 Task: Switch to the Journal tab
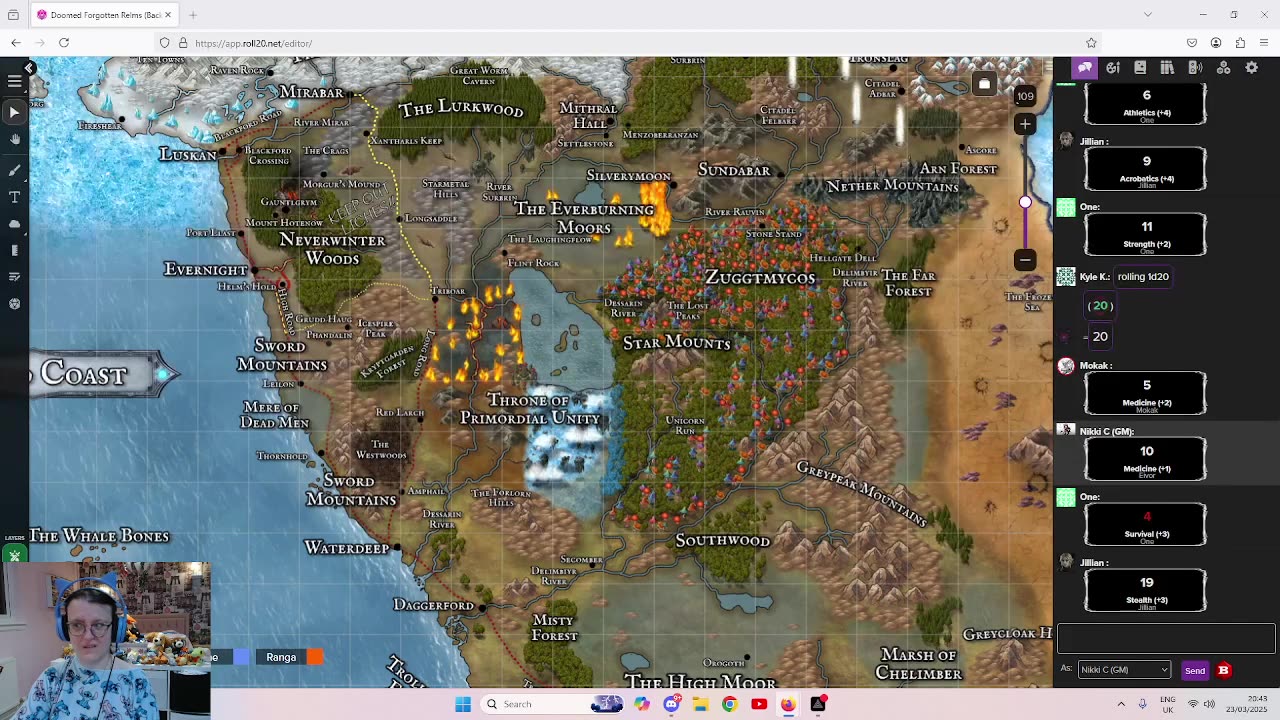point(1140,67)
